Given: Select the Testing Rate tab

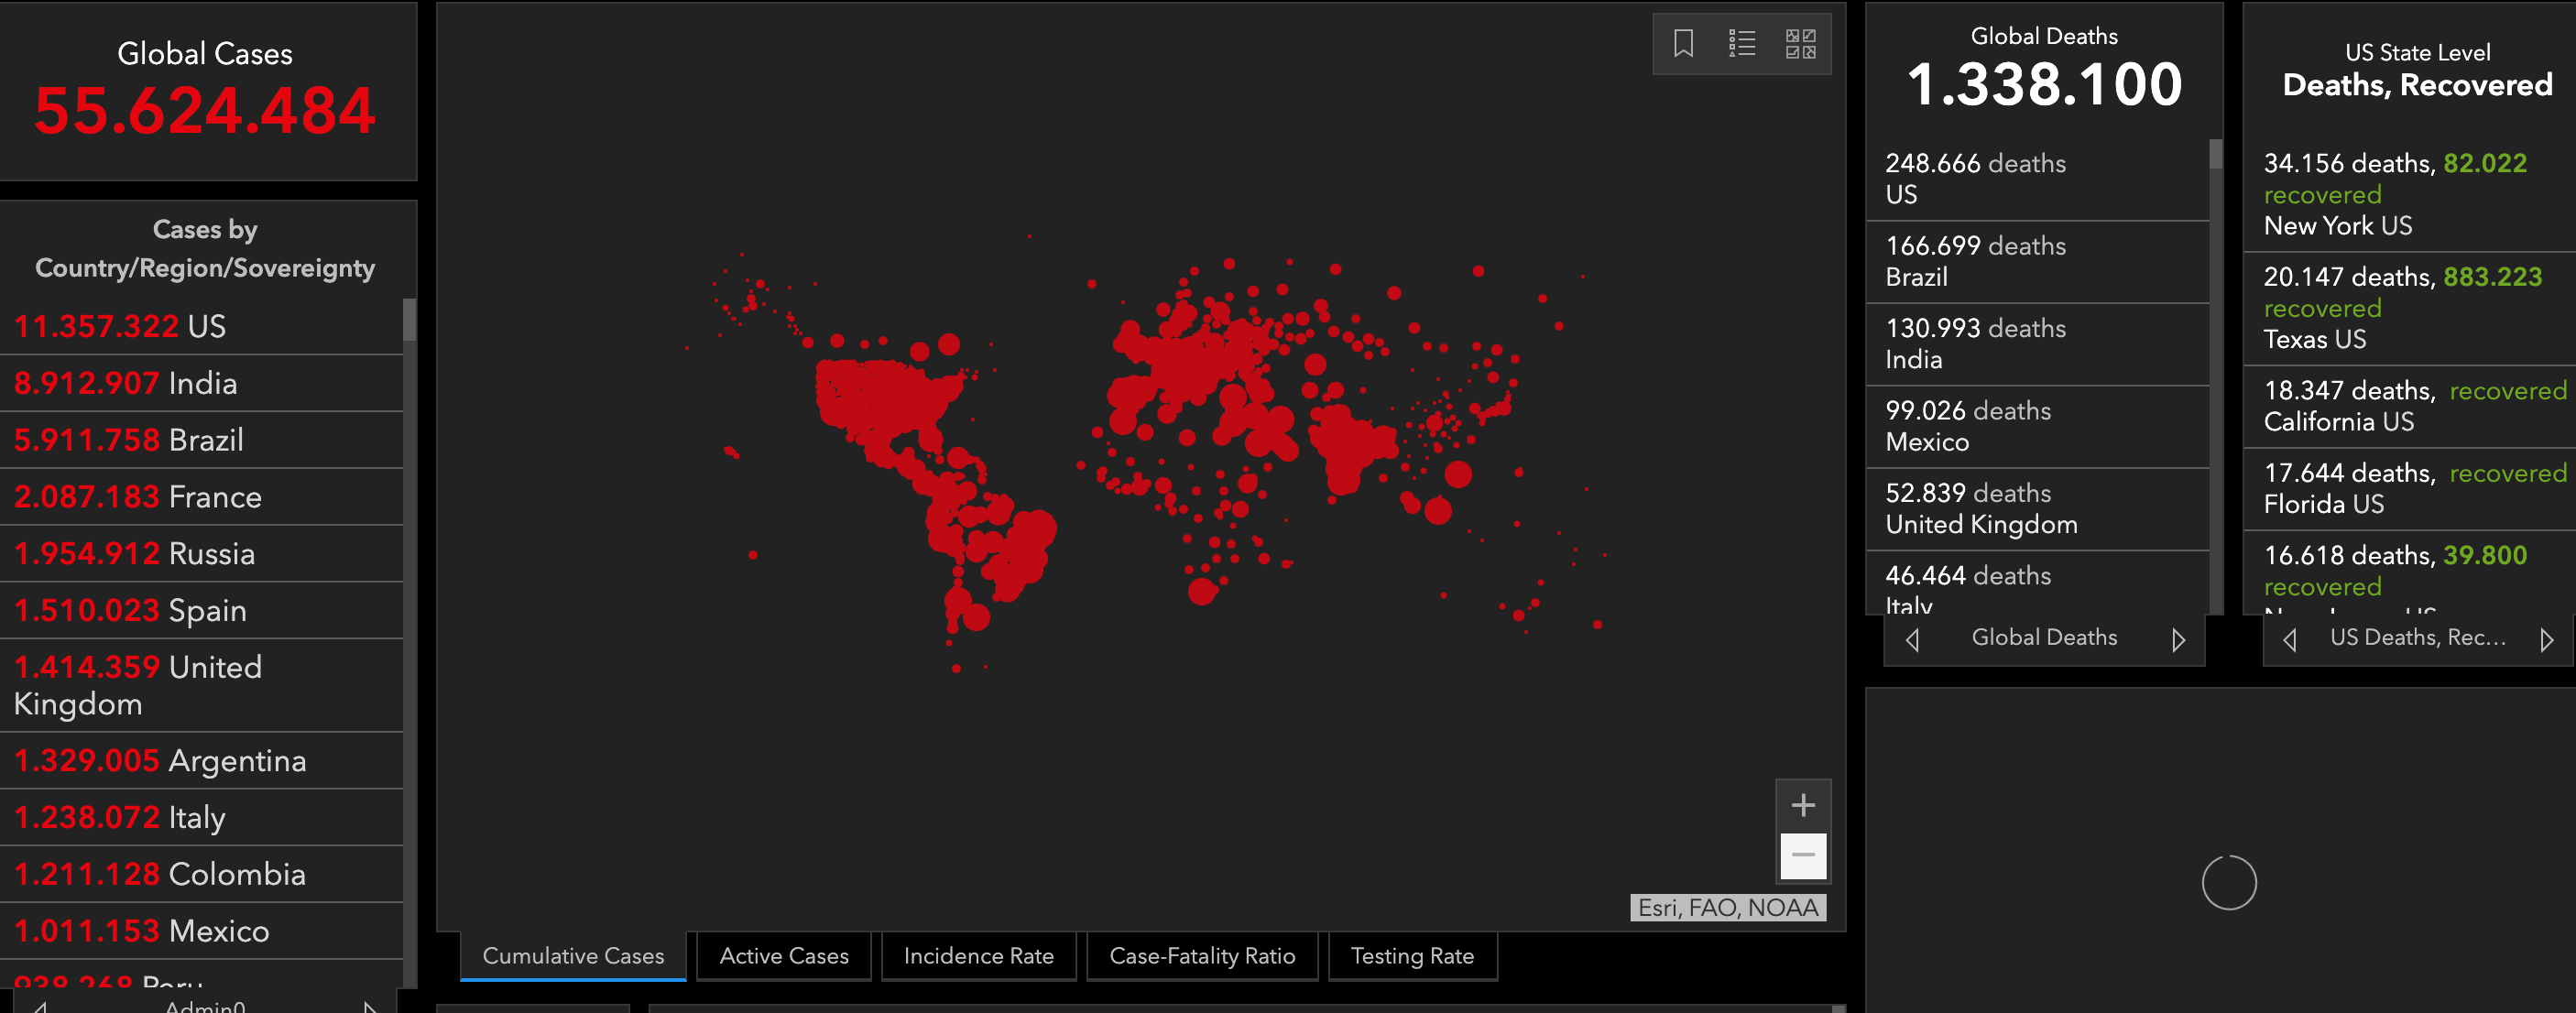Looking at the screenshot, I should coord(1412,956).
